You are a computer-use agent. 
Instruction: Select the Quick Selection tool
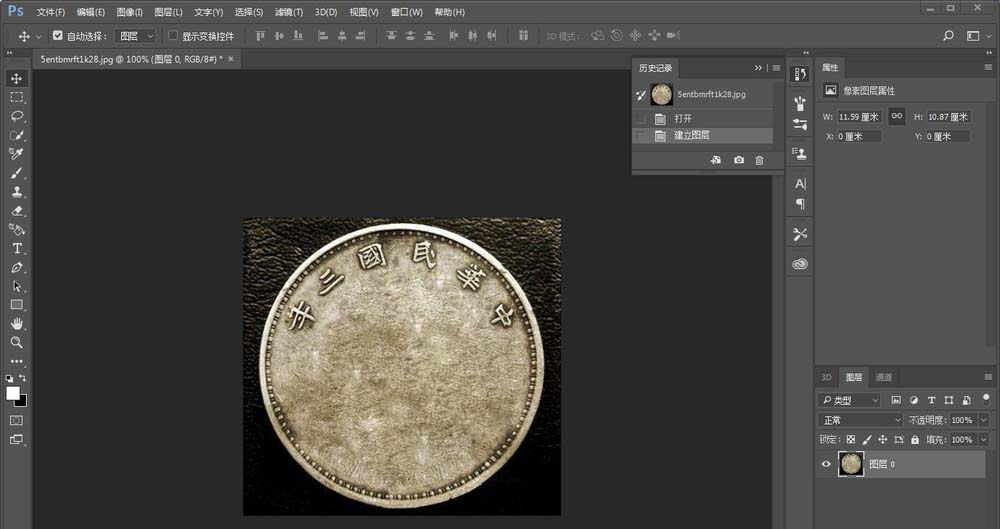tap(17, 135)
